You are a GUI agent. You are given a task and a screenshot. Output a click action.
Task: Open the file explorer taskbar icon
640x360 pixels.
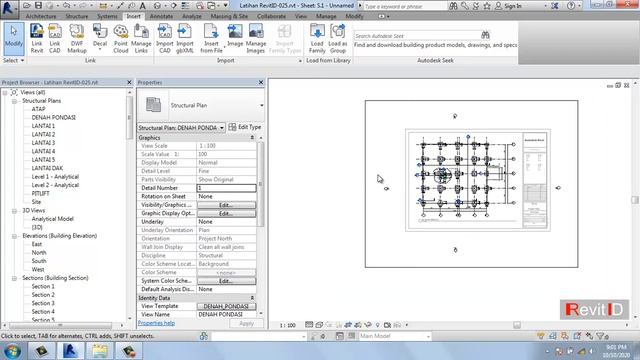99,351
